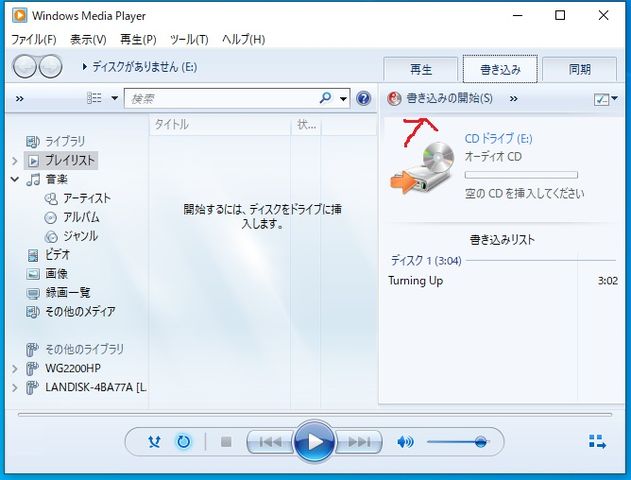Sort by the タイトル column header
The width and height of the screenshot is (631, 480).
[220, 125]
